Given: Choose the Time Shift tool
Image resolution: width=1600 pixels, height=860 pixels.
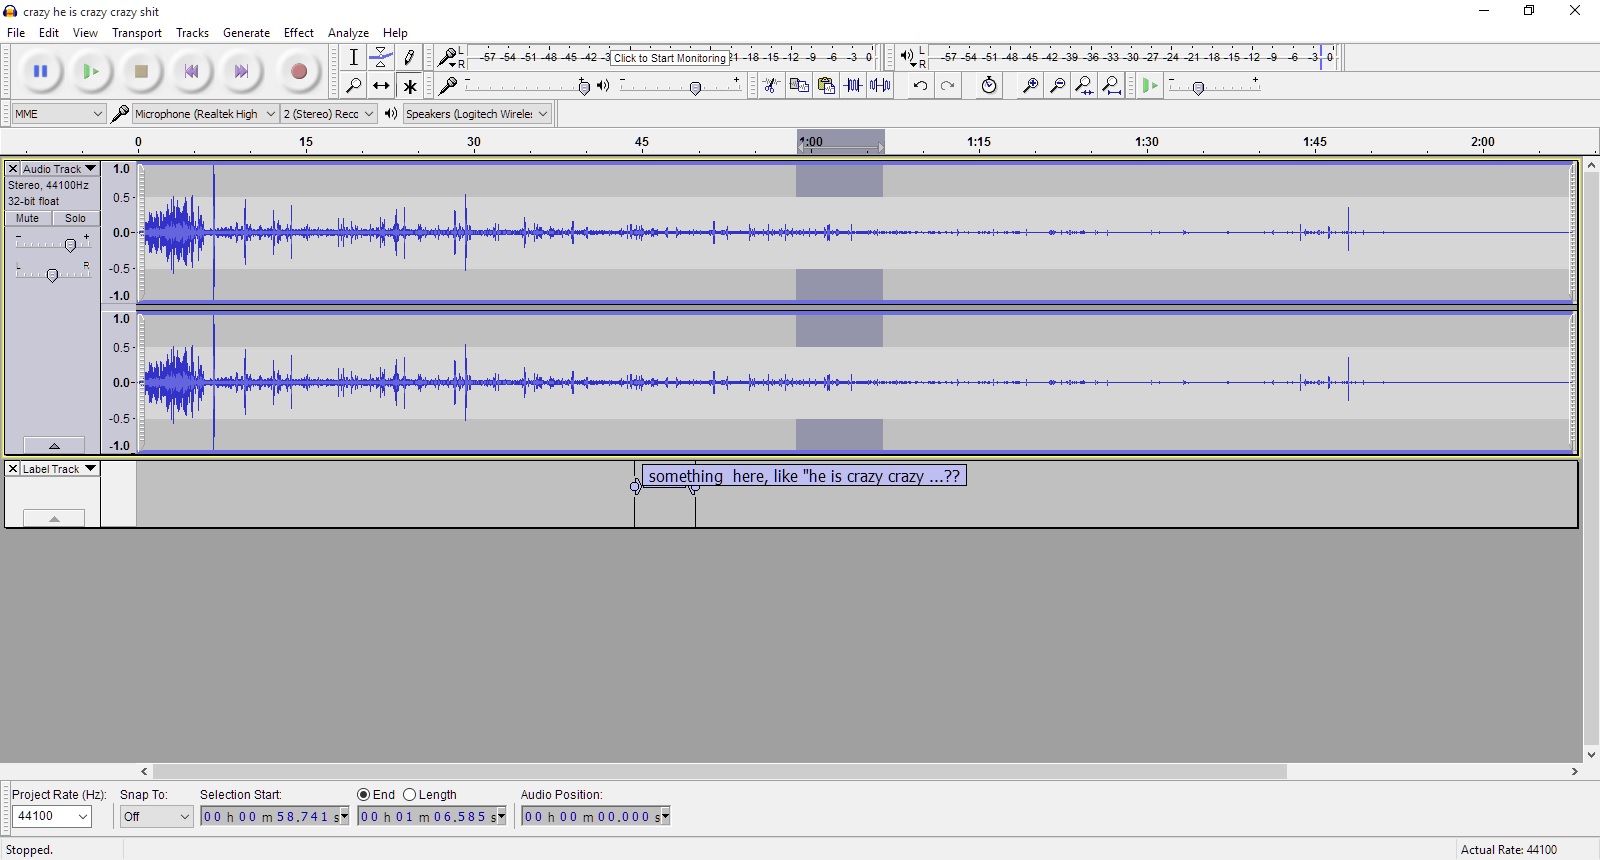Looking at the screenshot, I should coord(381,86).
